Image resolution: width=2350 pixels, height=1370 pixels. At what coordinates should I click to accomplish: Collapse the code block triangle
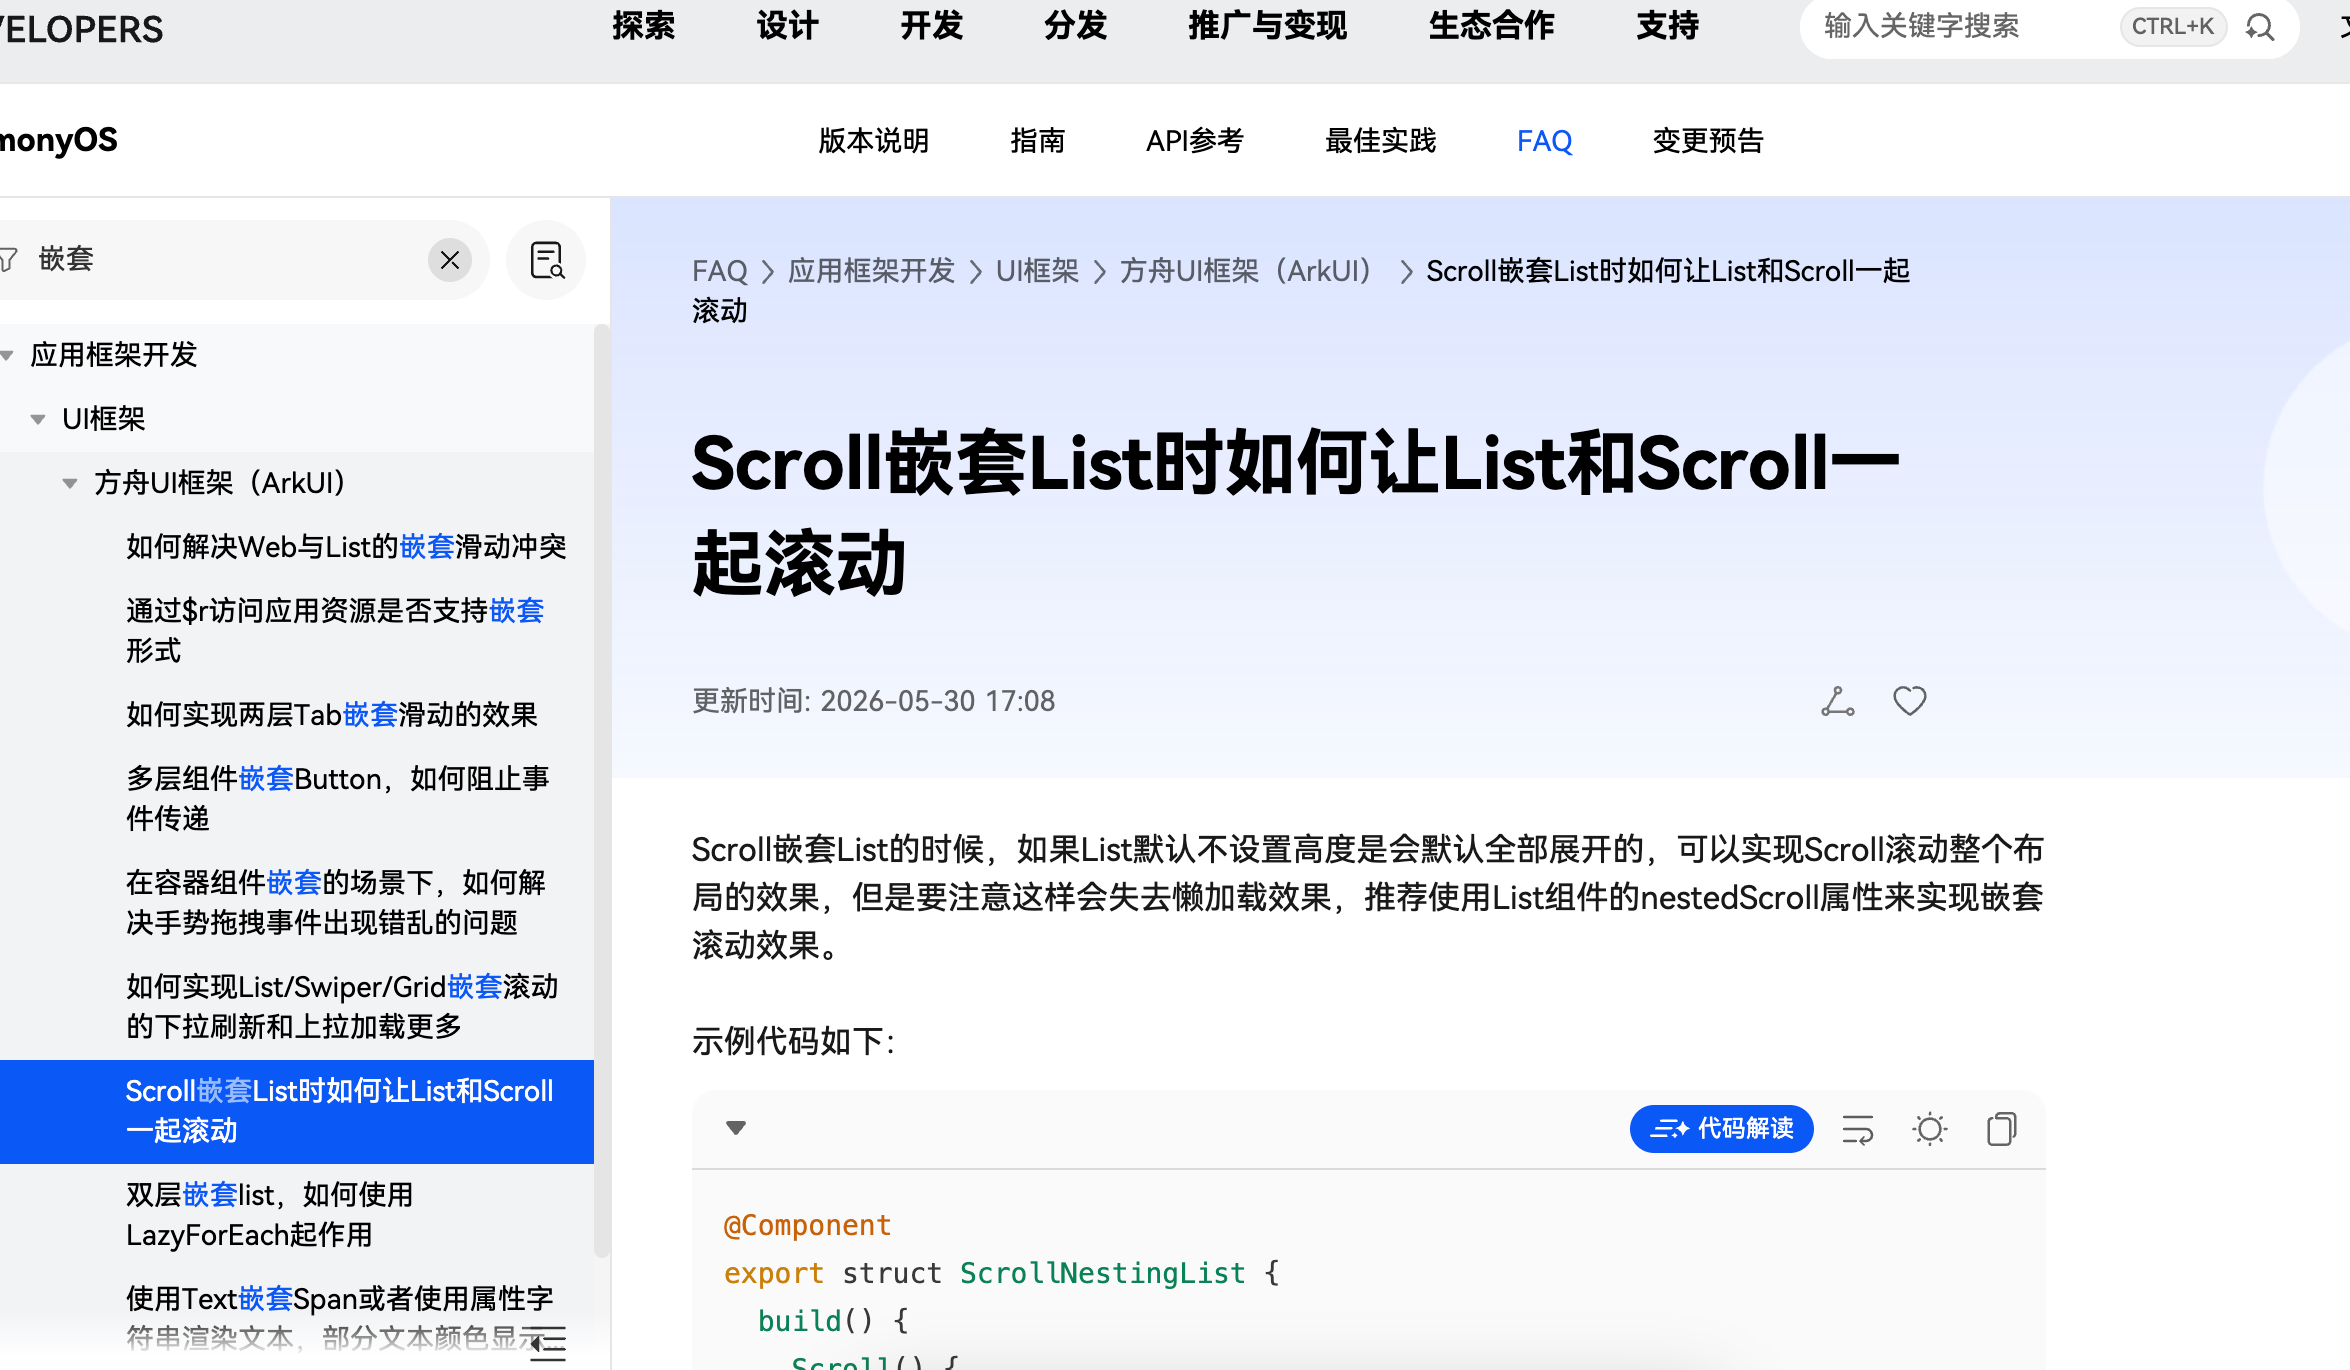pyautogui.click(x=736, y=1128)
